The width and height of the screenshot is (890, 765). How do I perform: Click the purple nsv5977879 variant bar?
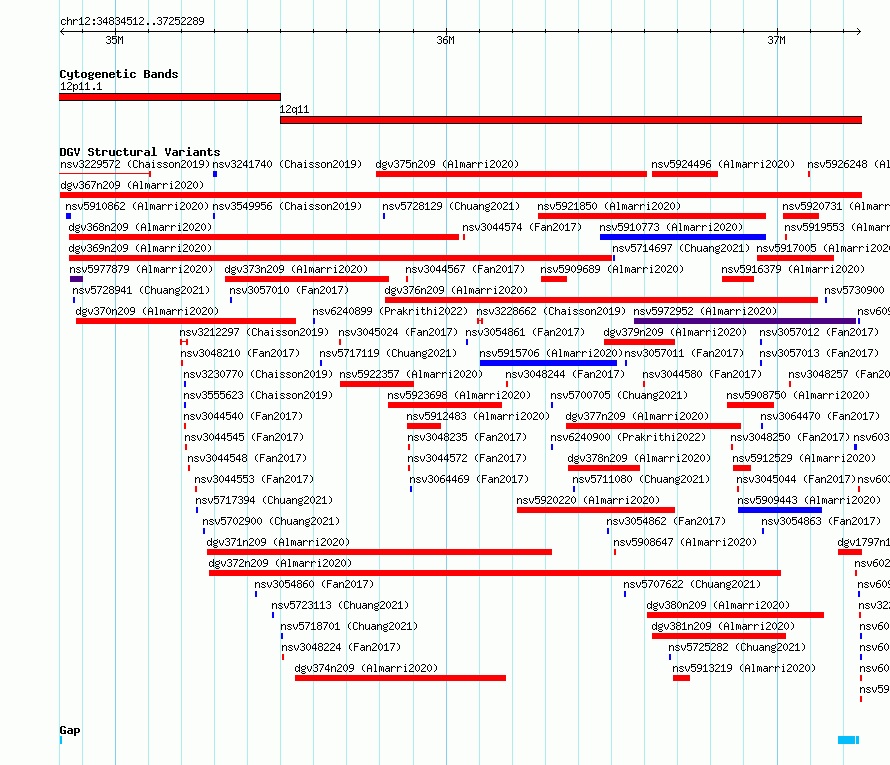click(77, 279)
